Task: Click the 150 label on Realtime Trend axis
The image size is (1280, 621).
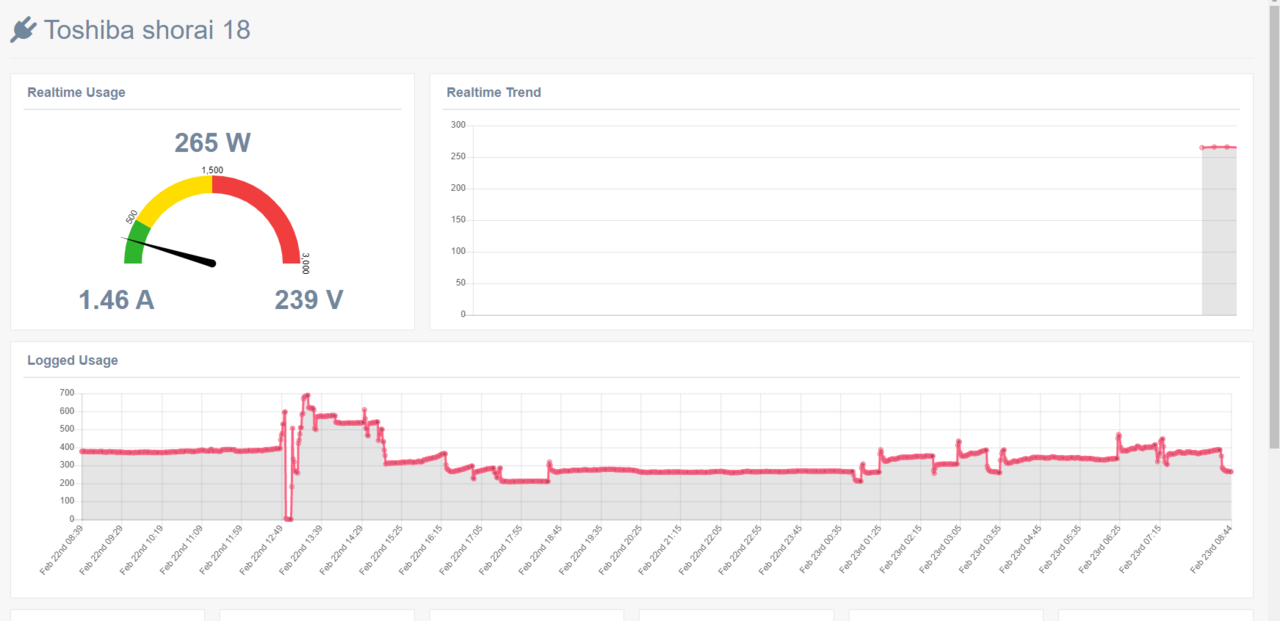Action: click(458, 220)
